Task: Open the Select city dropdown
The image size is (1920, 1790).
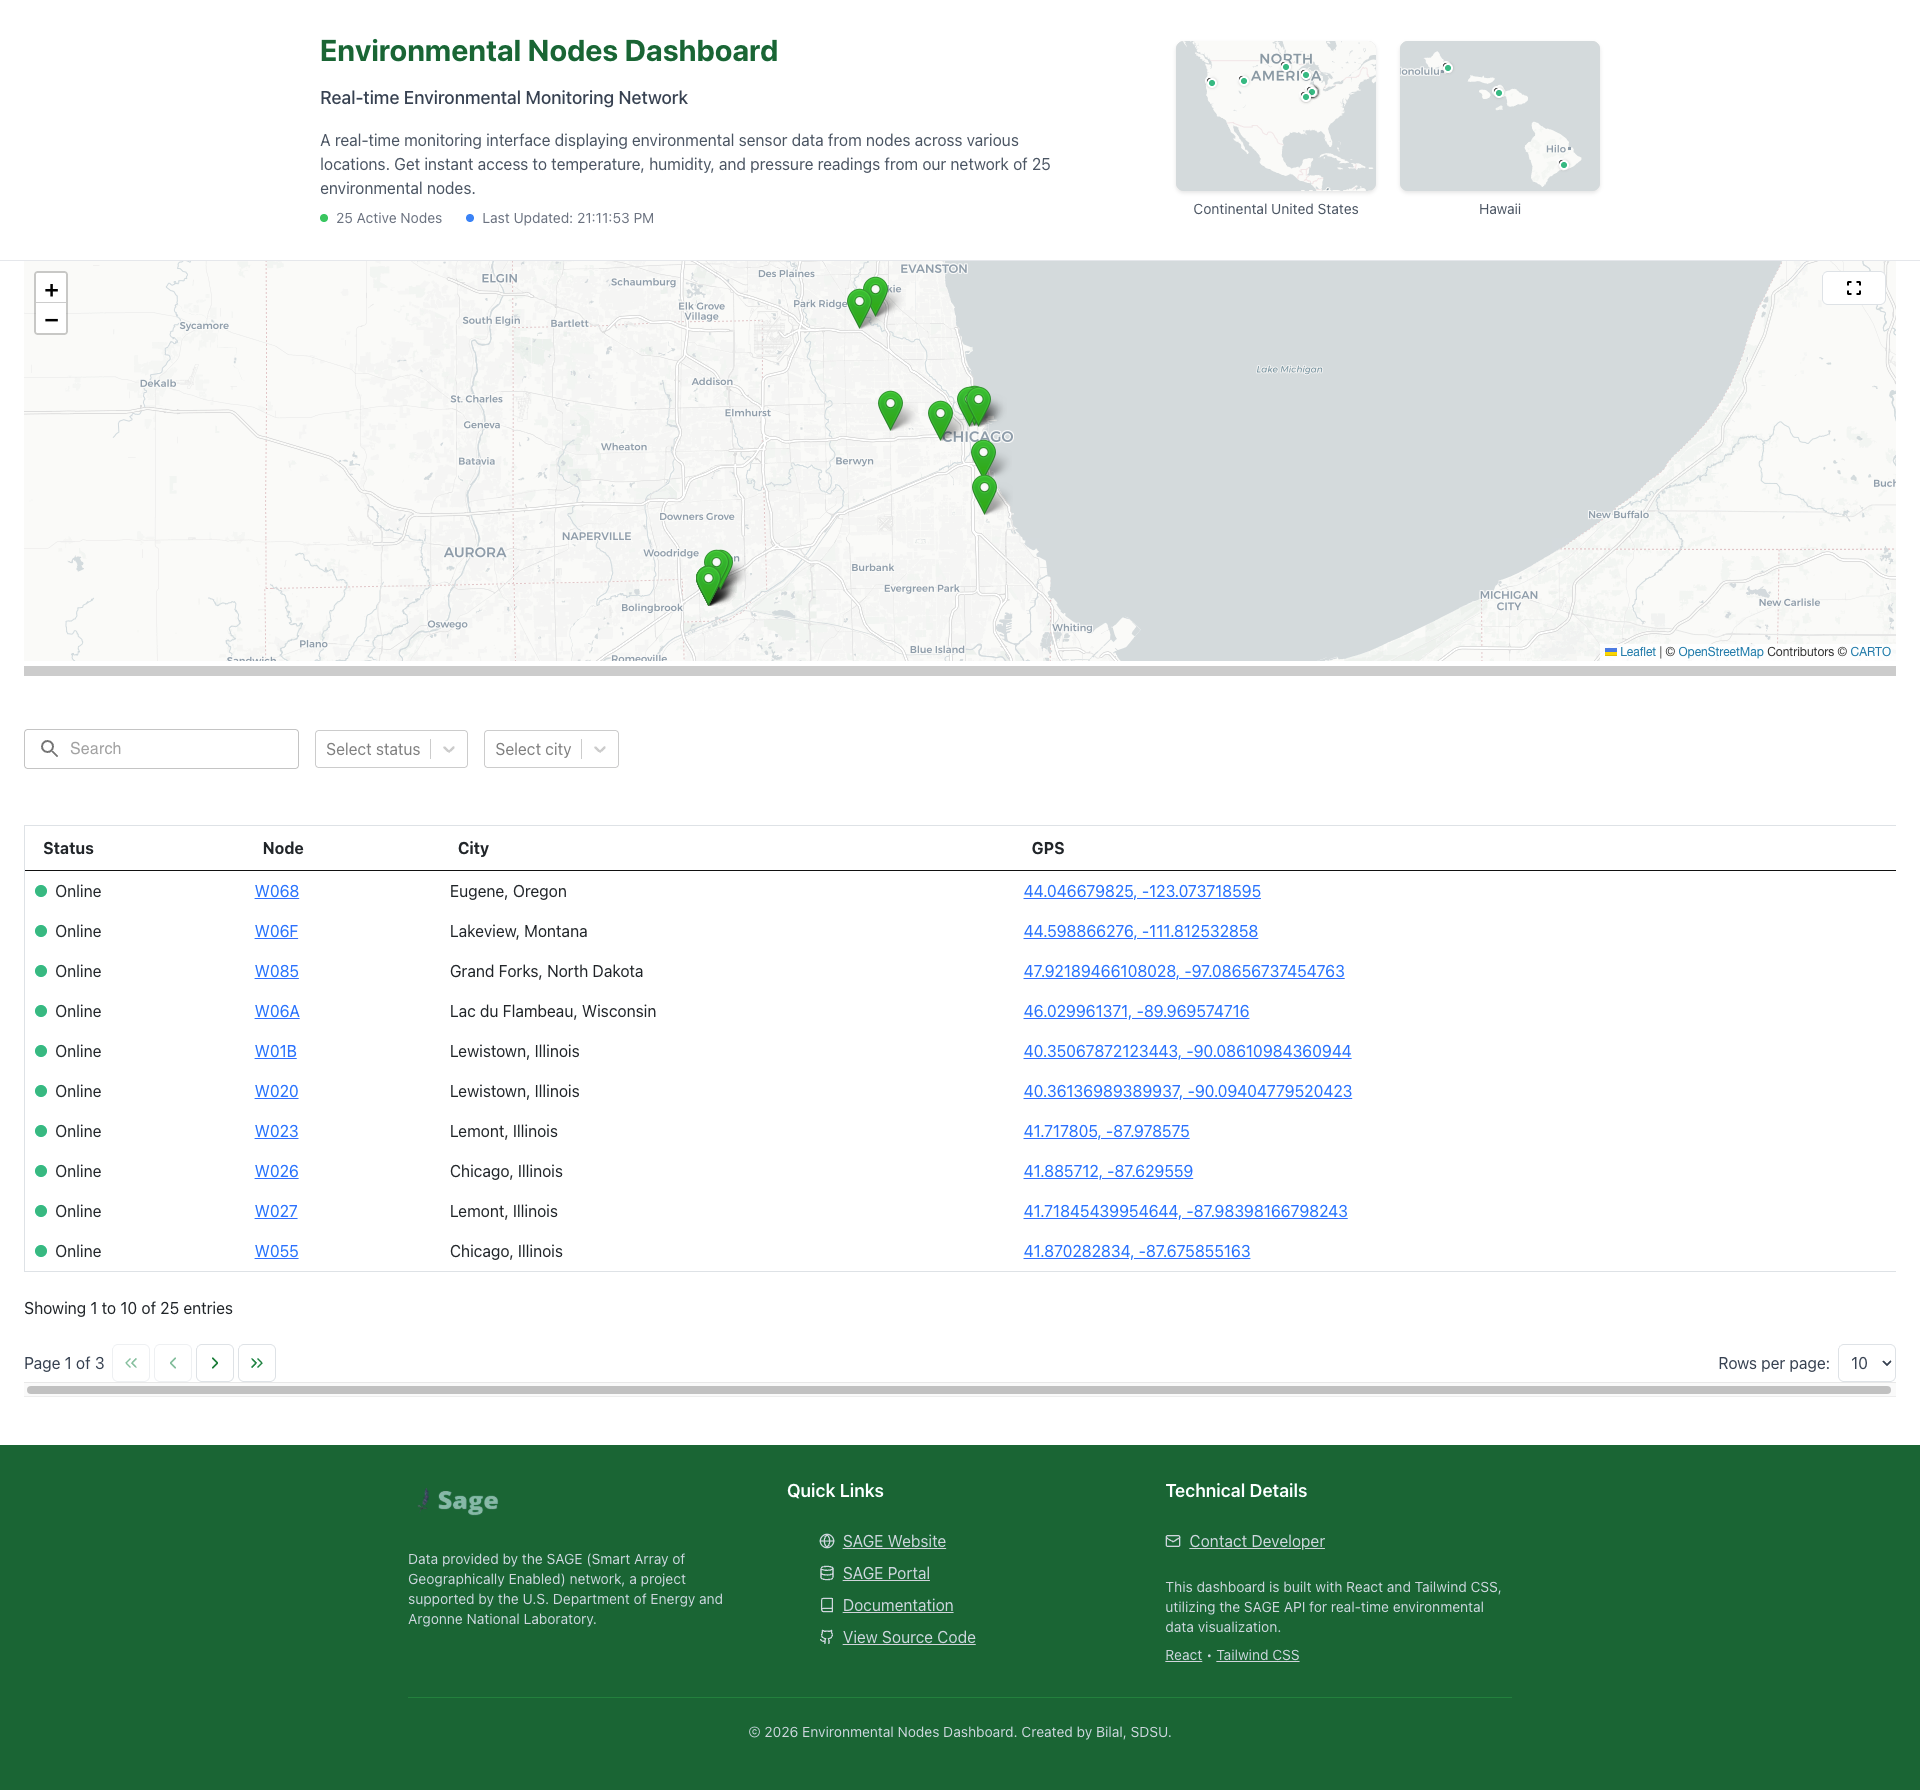Action: click(551, 749)
